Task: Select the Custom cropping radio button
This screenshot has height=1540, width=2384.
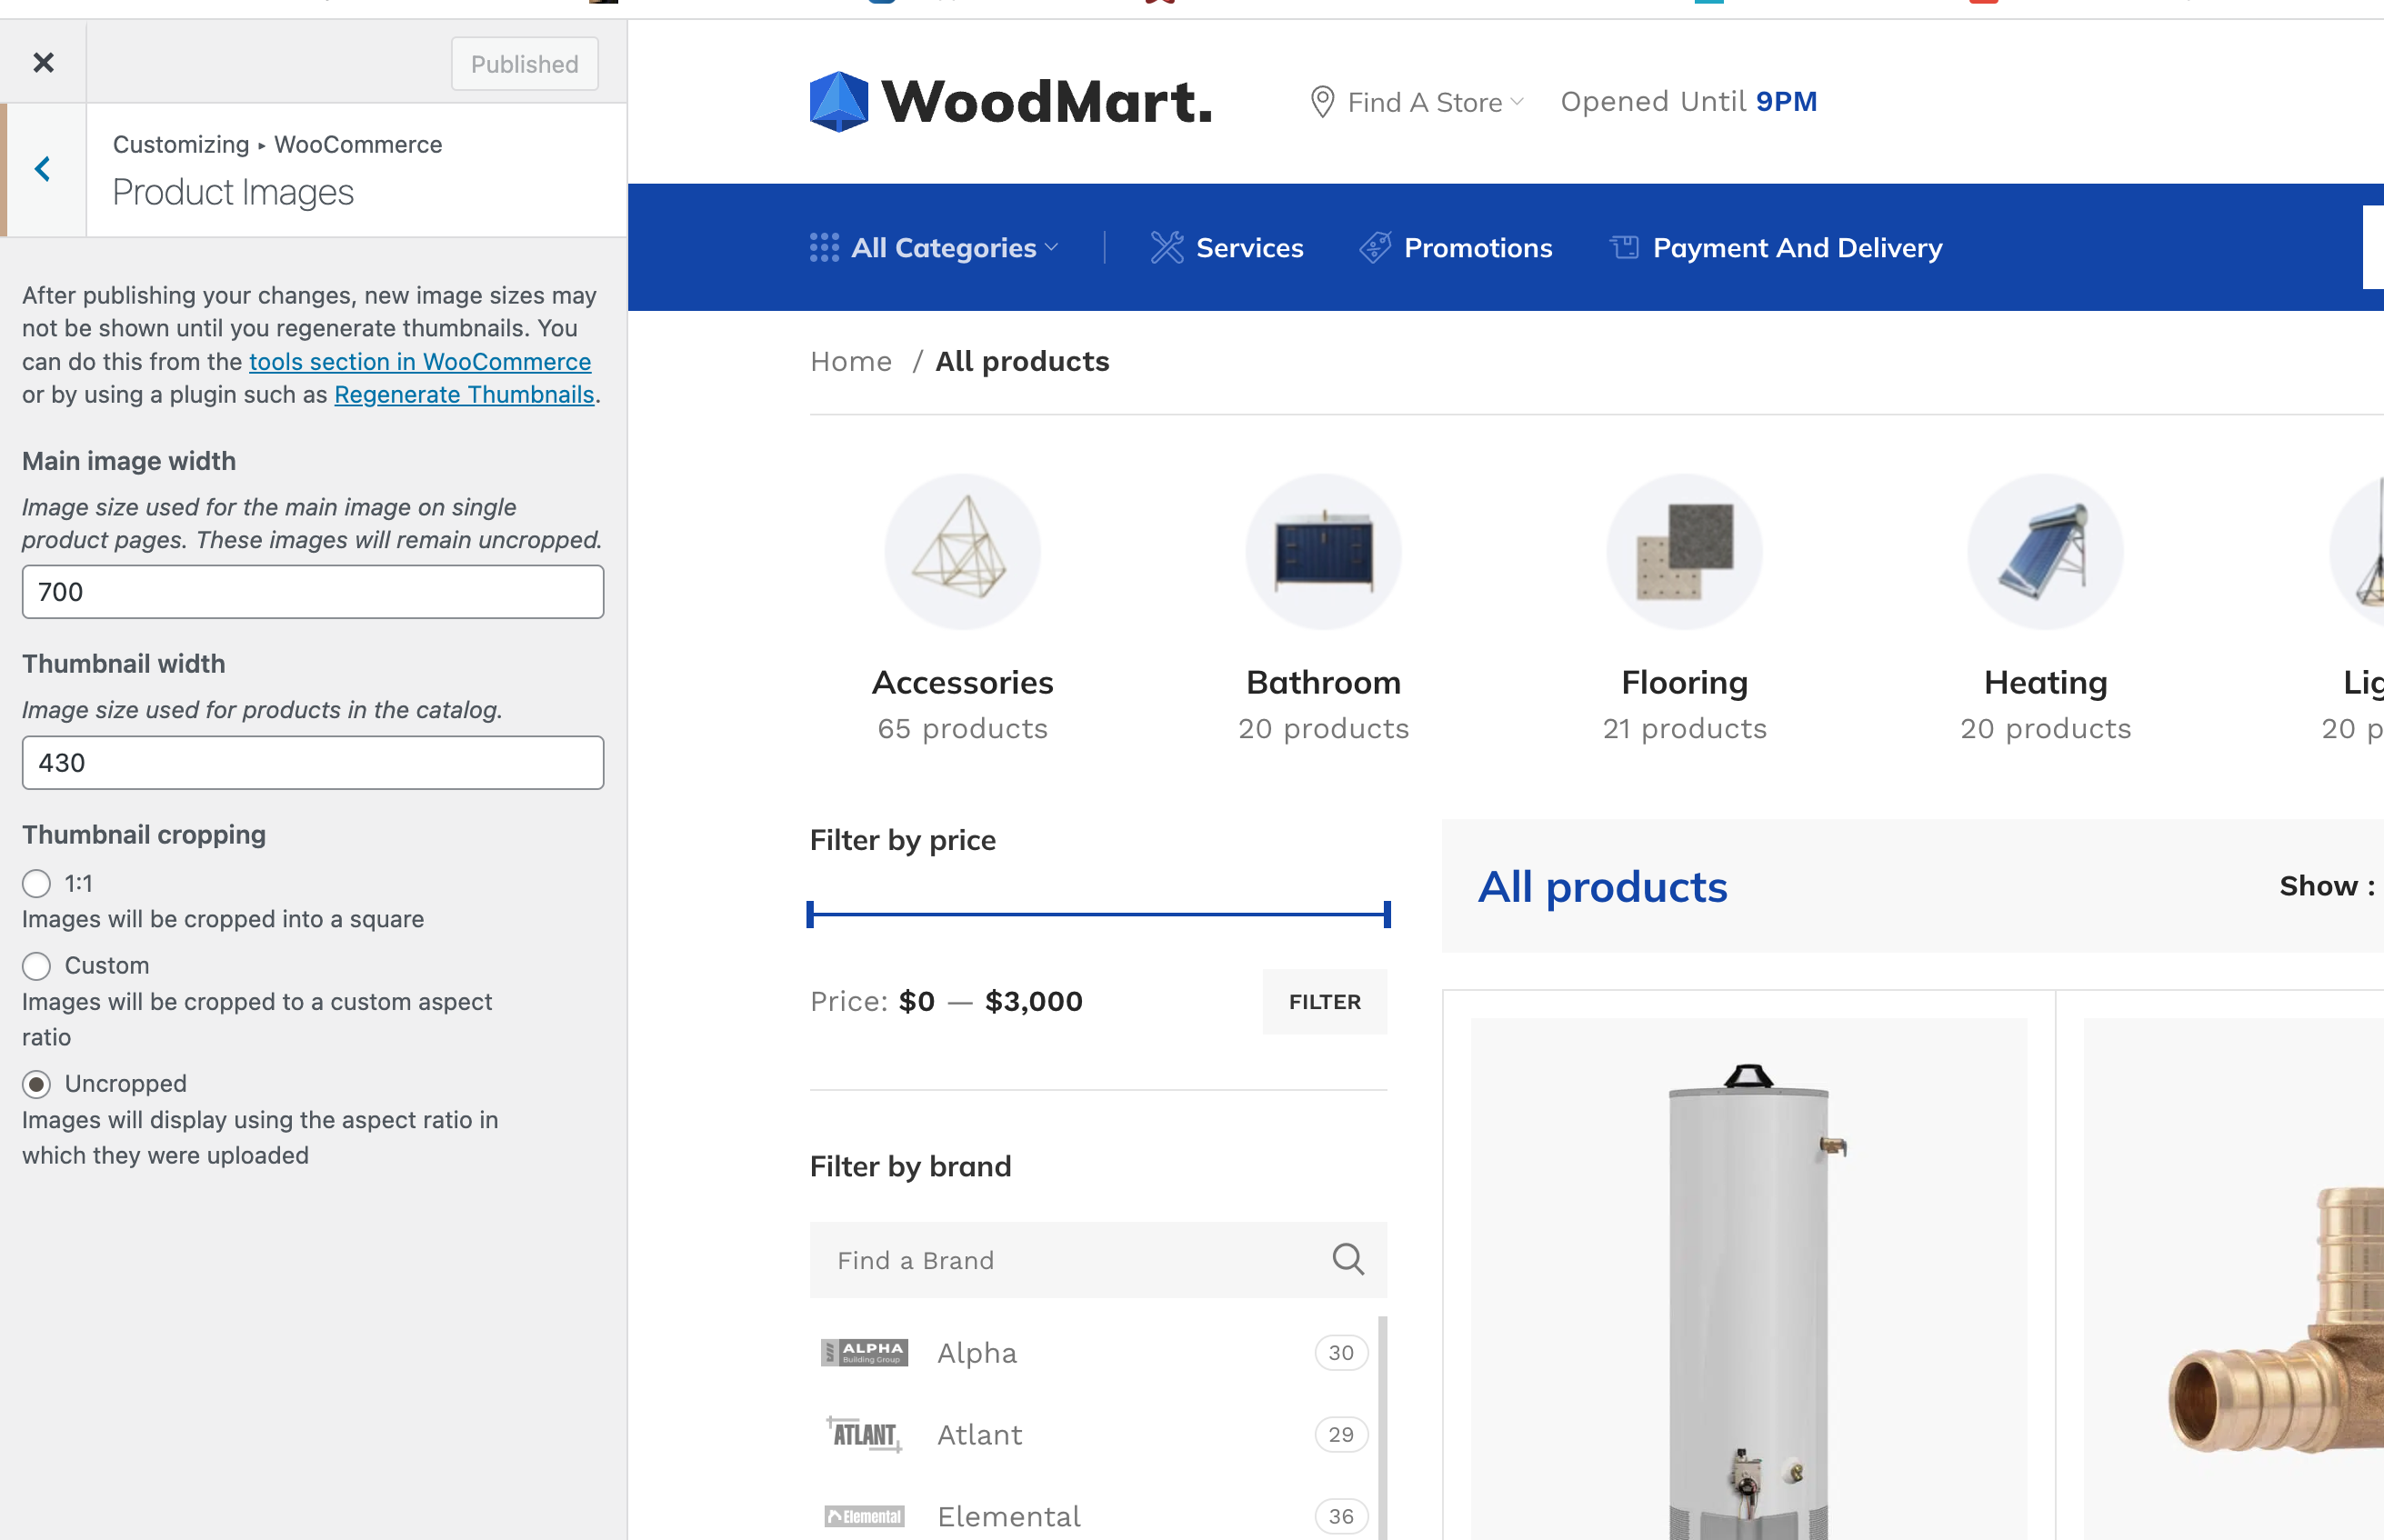Action: 37,966
